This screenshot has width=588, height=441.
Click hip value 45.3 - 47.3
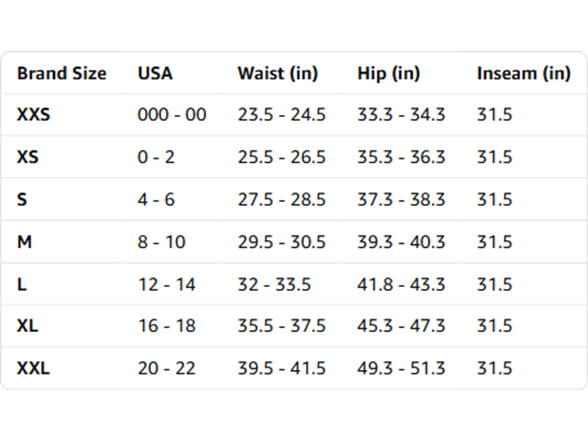pos(401,326)
